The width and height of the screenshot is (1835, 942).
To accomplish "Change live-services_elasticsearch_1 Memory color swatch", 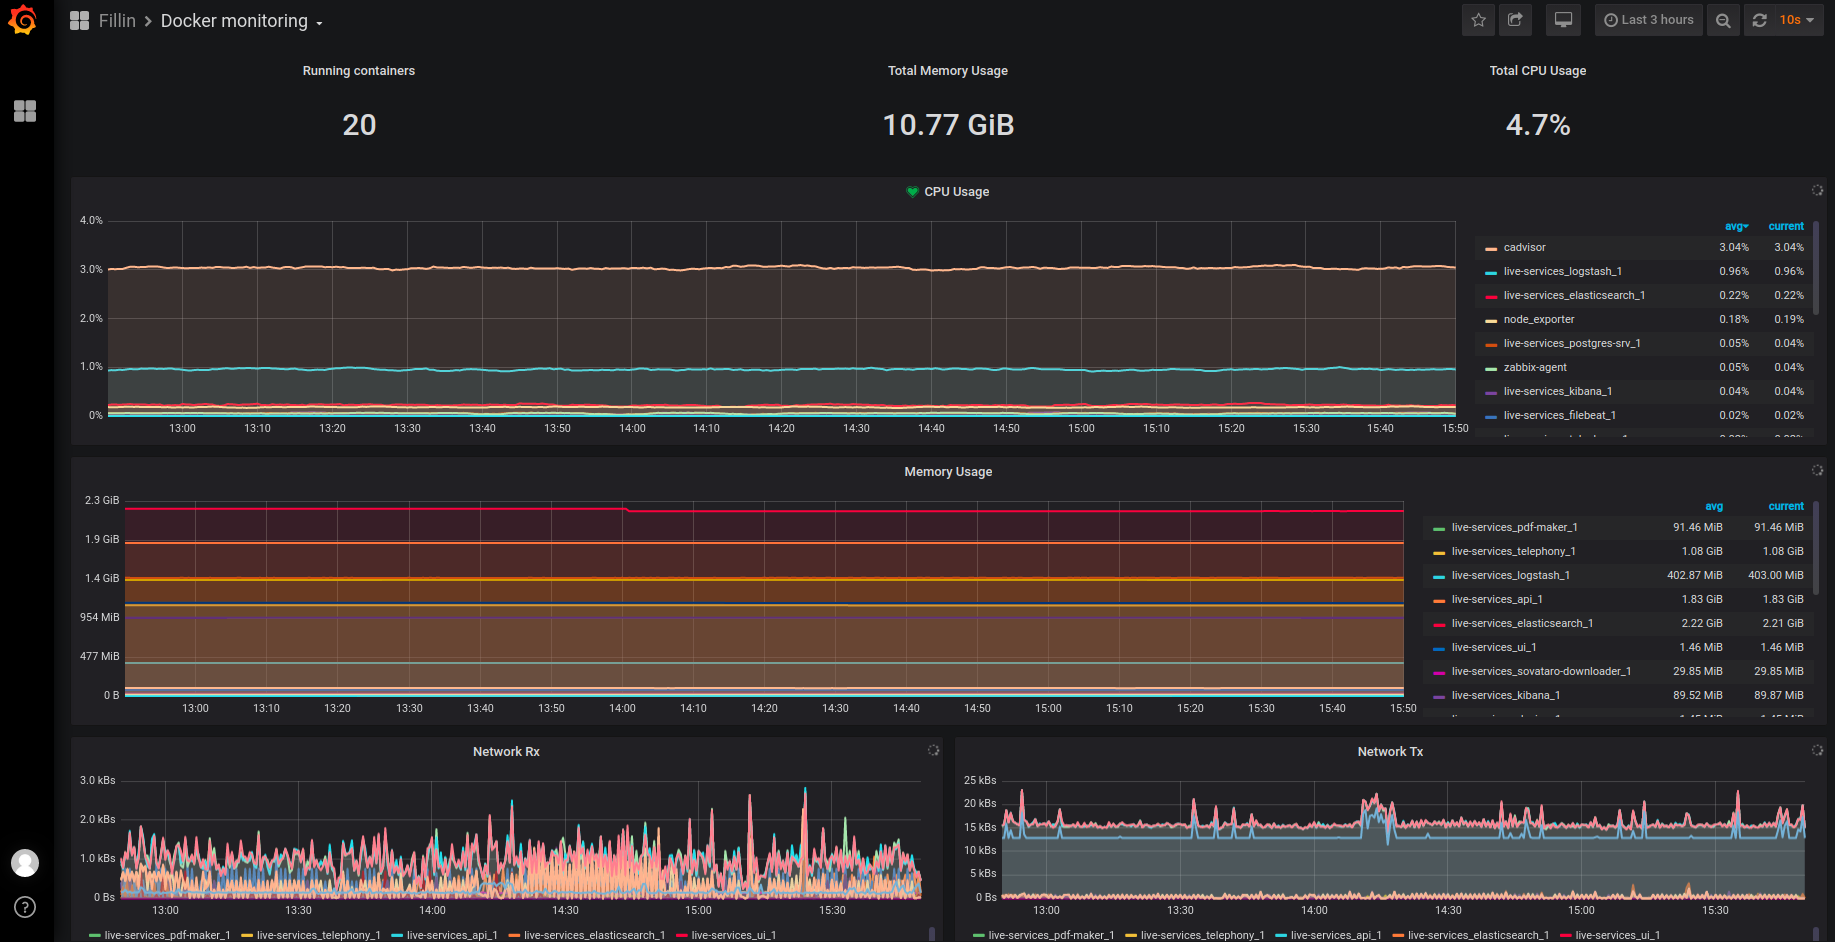I will [x=1439, y=624].
